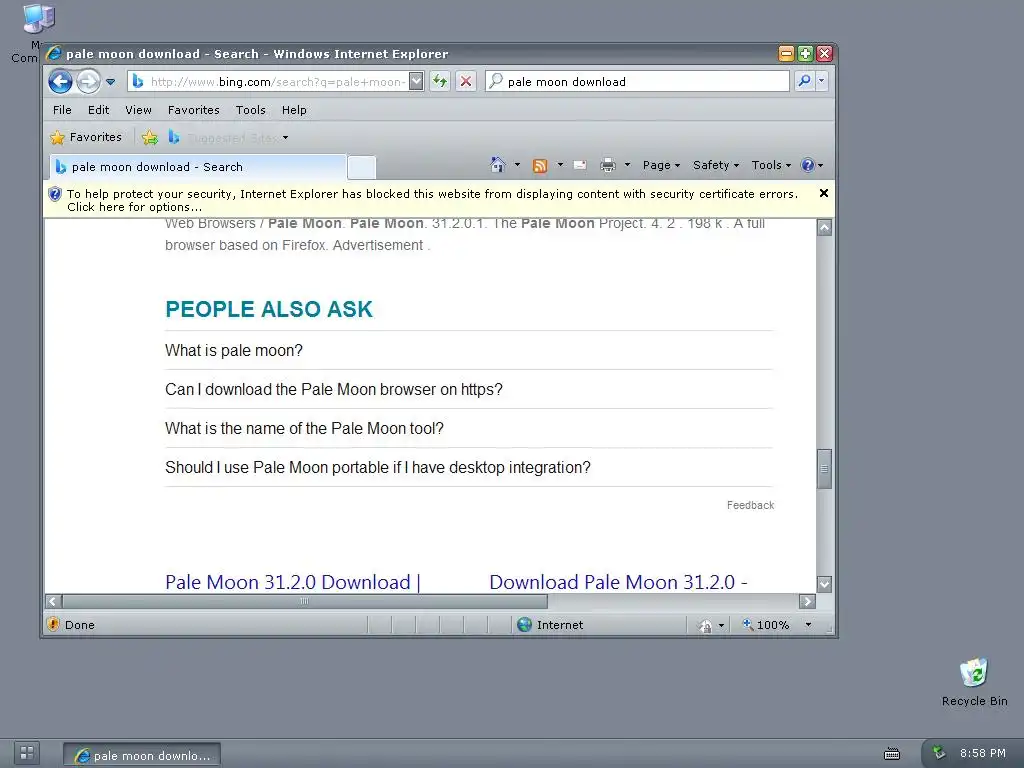Image resolution: width=1024 pixels, height=768 pixels.
Task: Expand the address bar URL dropdown
Action: [x=416, y=82]
